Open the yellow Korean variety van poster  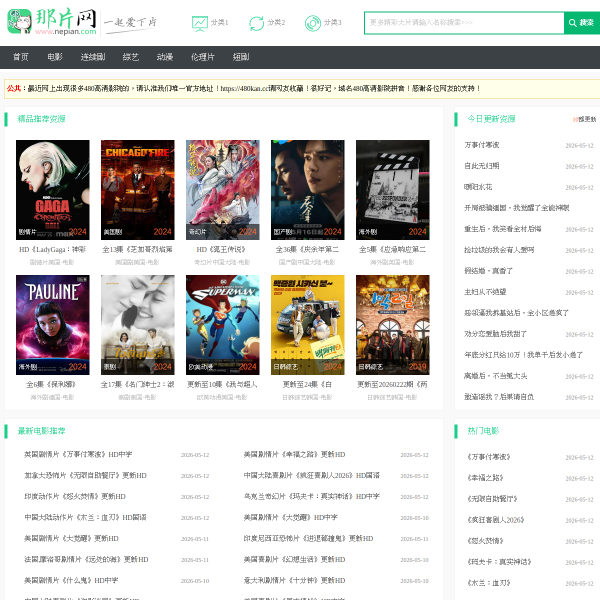click(x=308, y=325)
